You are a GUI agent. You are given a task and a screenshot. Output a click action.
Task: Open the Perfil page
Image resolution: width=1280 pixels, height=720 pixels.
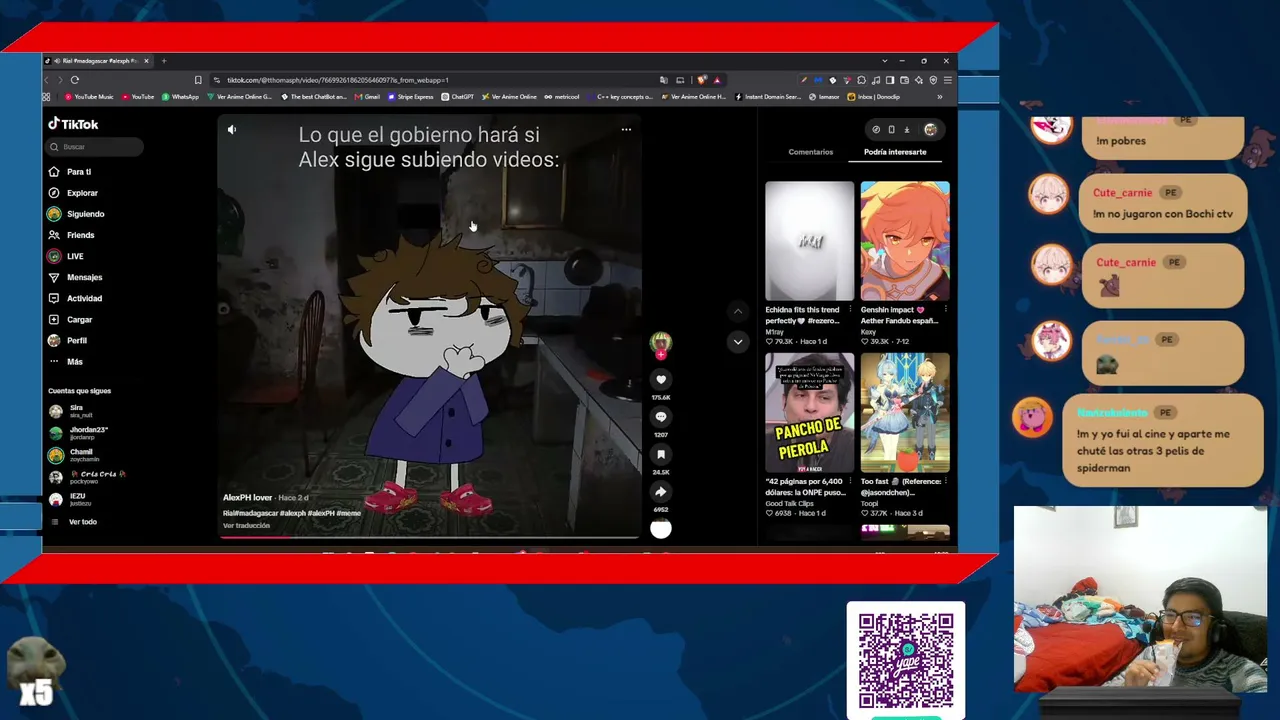pyautogui.click(x=68, y=341)
